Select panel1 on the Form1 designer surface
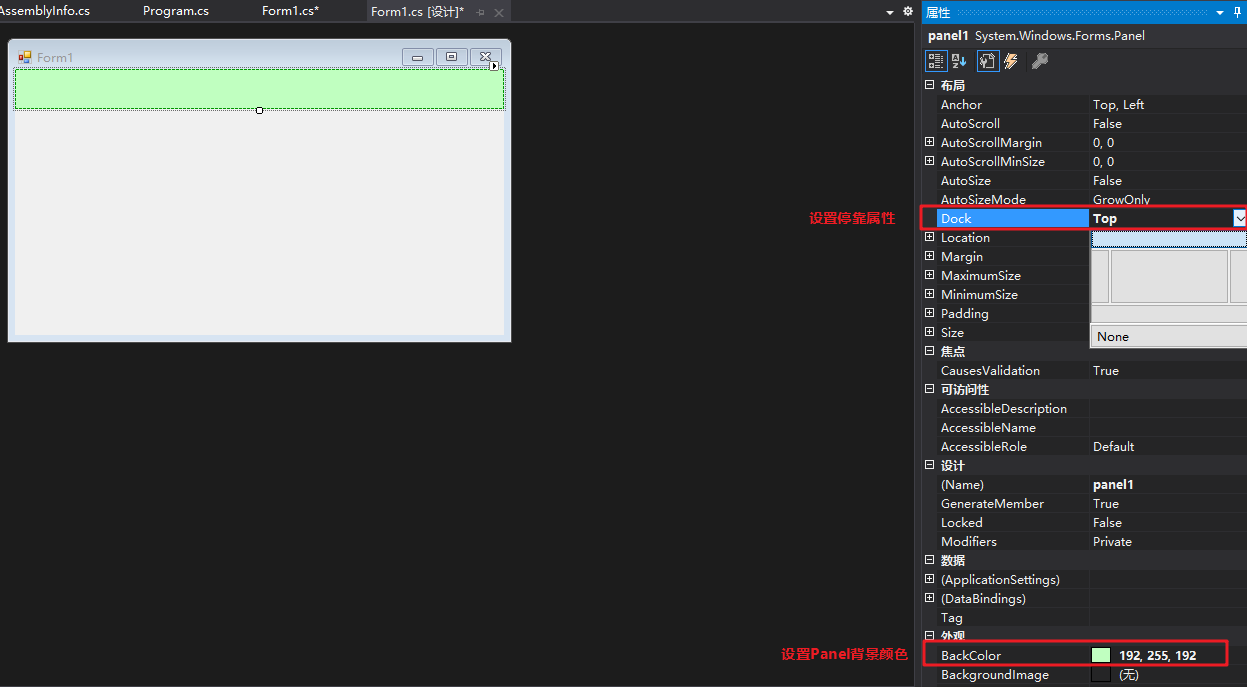 point(259,88)
